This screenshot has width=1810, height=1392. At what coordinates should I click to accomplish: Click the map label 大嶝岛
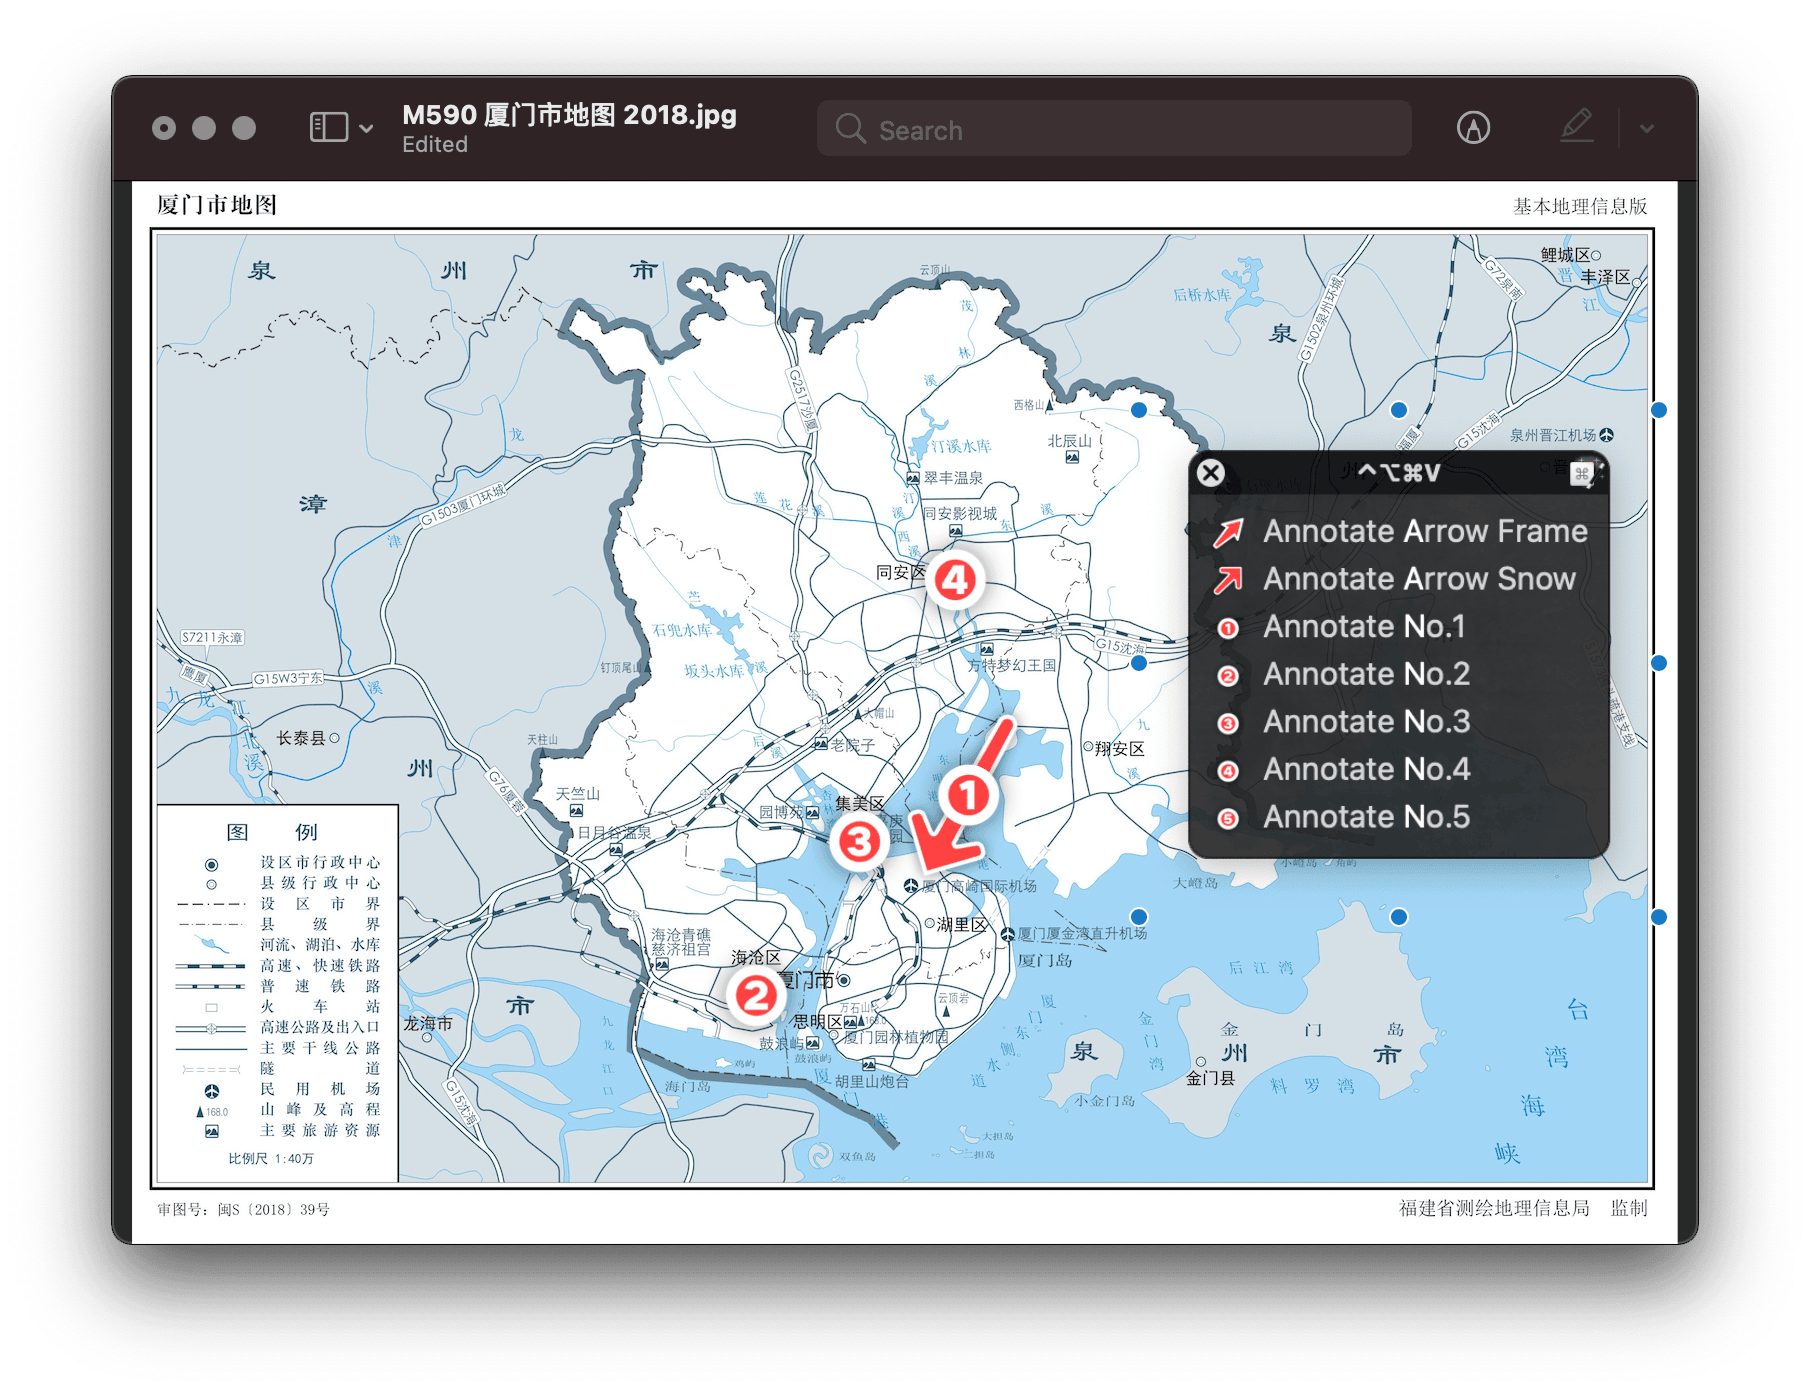point(1196,883)
